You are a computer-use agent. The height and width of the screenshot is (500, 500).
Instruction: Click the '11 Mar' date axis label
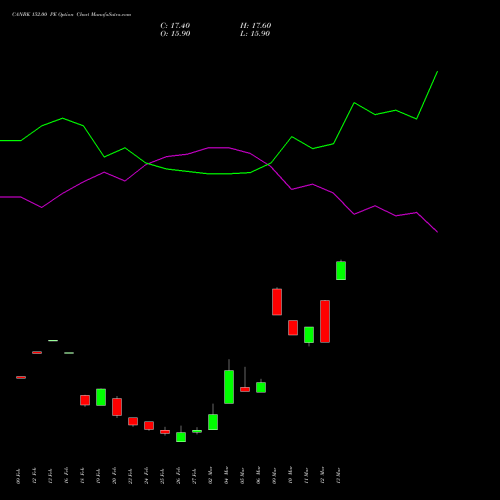306,475
